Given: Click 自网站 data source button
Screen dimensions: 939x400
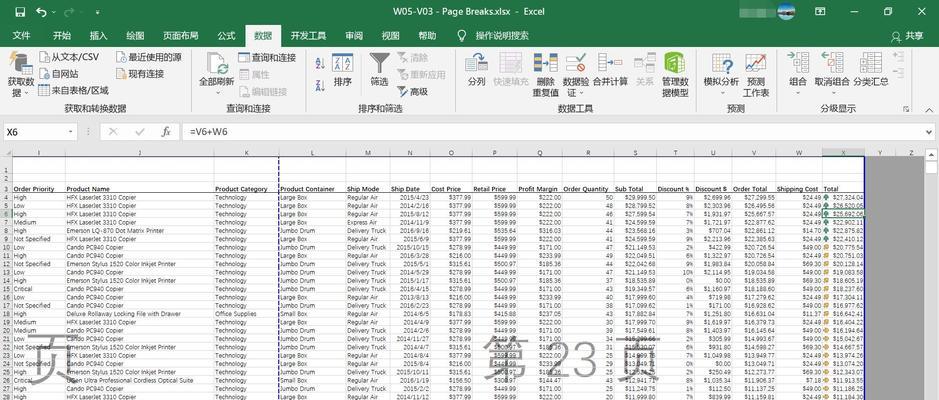Looking at the screenshot, I should pos(59,74).
